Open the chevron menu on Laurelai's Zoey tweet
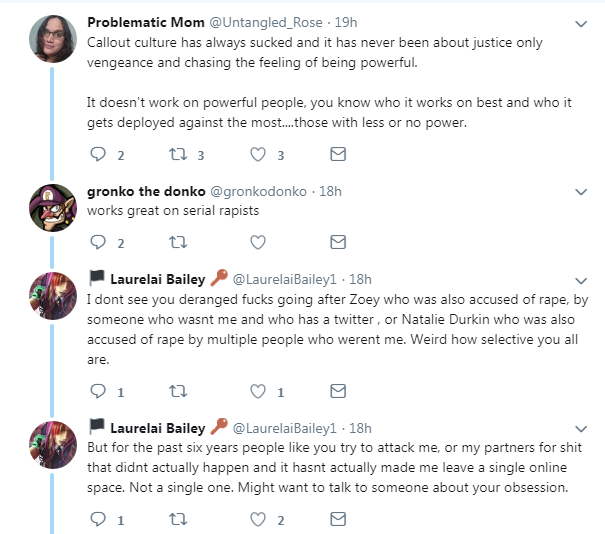Image resolution: width=605 pixels, height=534 pixels. [x=581, y=281]
